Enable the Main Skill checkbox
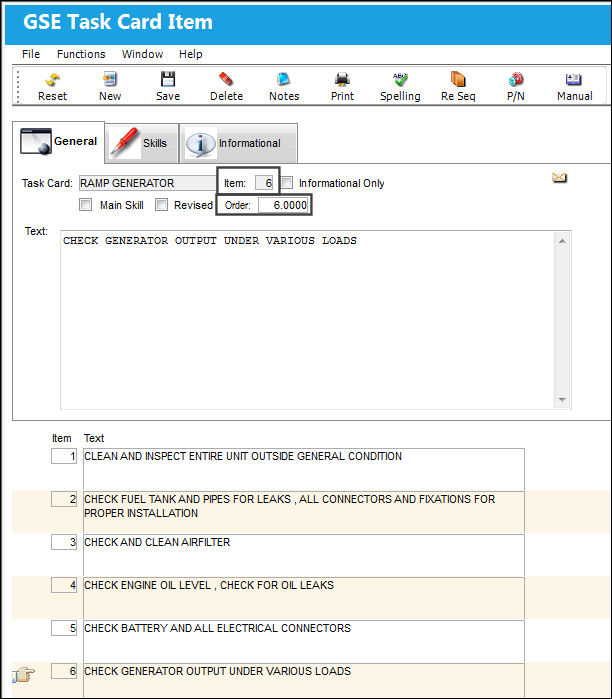 pyautogui.click(x=85, y=205)
